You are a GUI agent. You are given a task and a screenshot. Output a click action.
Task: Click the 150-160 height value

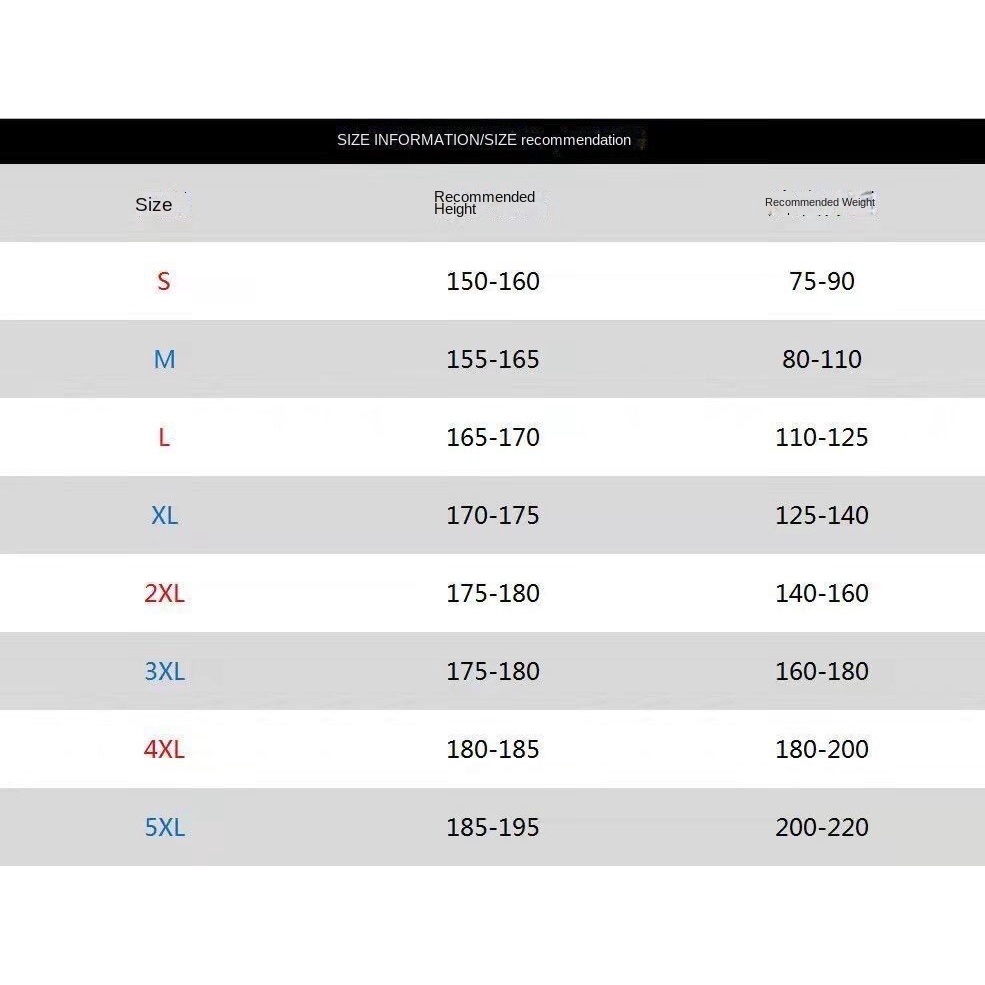coord(493,281)
